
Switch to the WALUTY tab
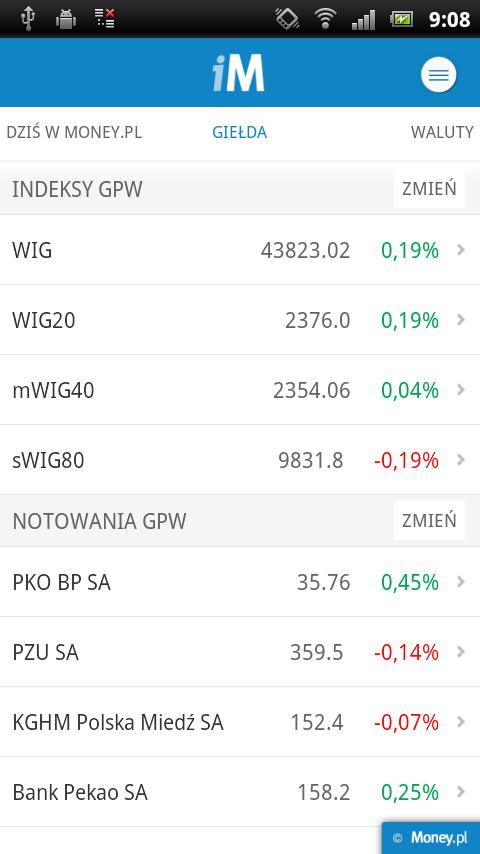coord(442,132)
